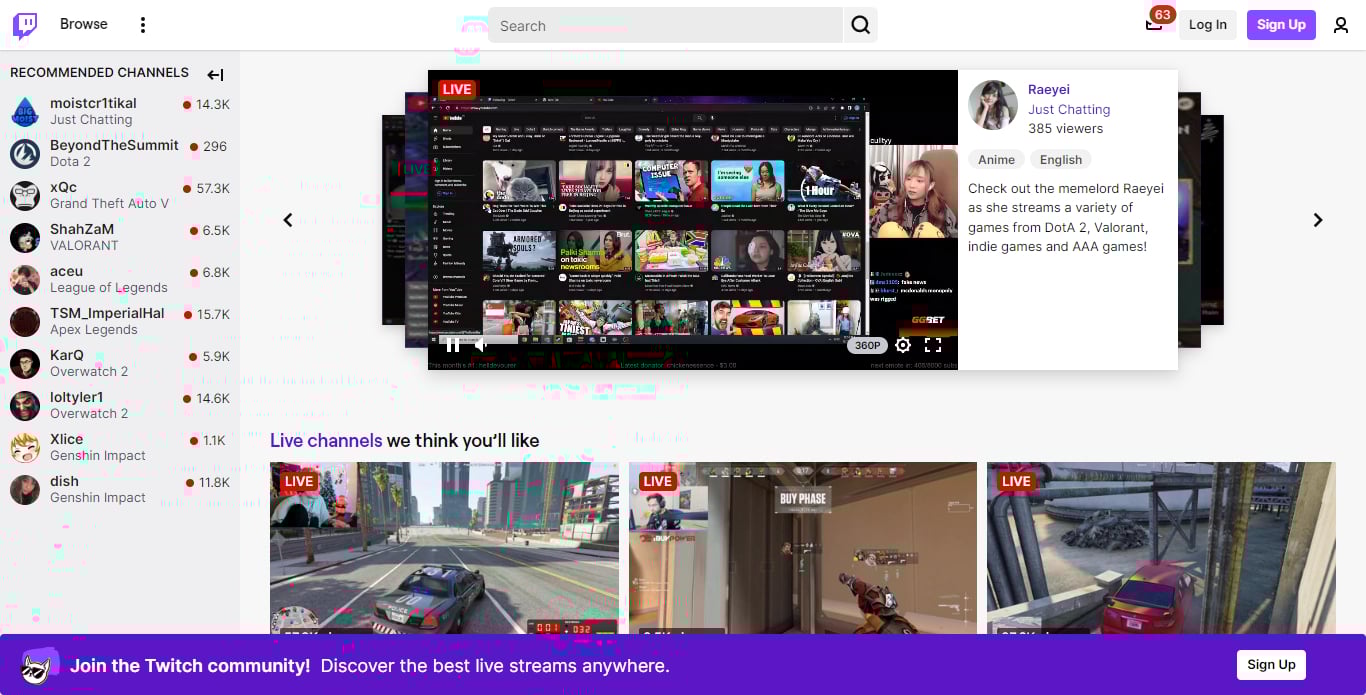This screenshot has width=1366, height=695.
Task: Click xQc channel avatar
Action: coord(25,195)
